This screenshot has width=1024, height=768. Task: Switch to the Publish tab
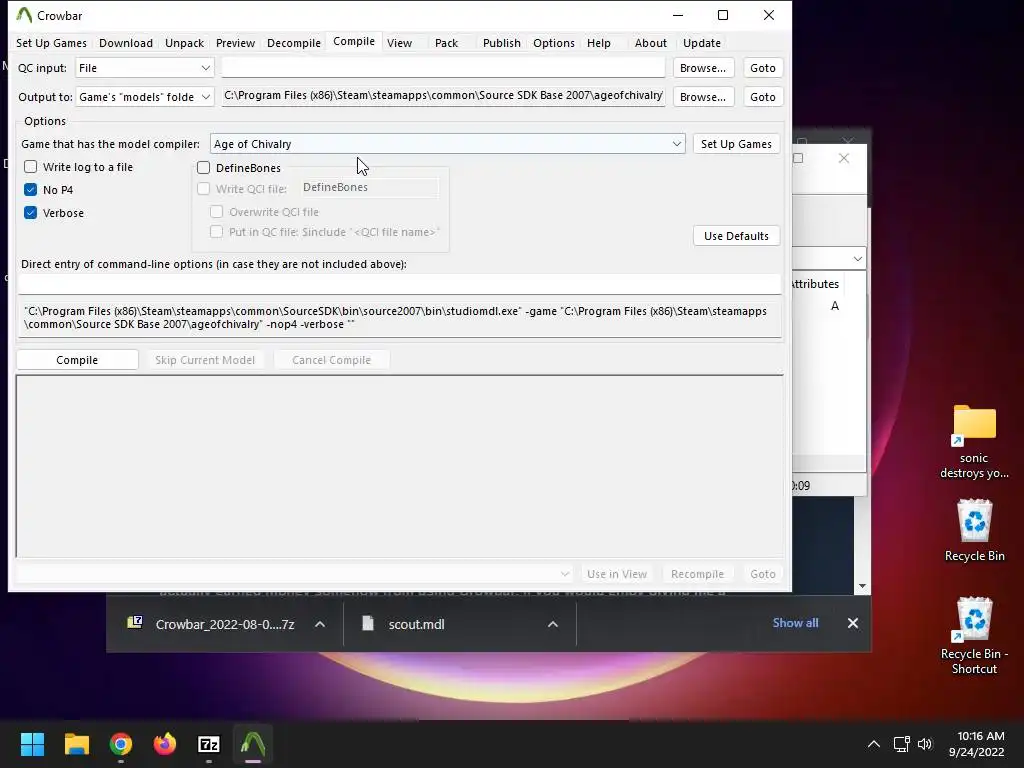tap(502, 43)
